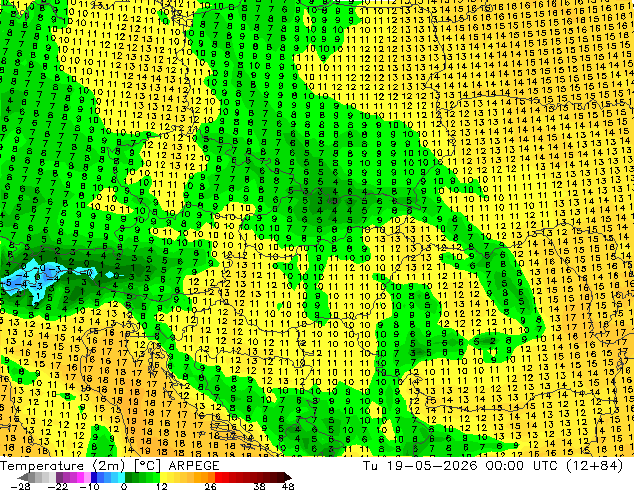Click the '(12+84)' forecast run text
This screenshot has height=490, width=634.
click(x=594, y=466)
